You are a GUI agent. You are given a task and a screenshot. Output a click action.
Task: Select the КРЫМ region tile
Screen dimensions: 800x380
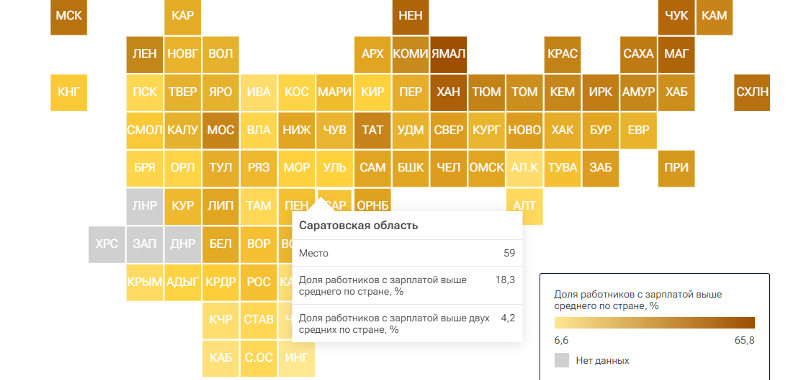tap(144, 282)
